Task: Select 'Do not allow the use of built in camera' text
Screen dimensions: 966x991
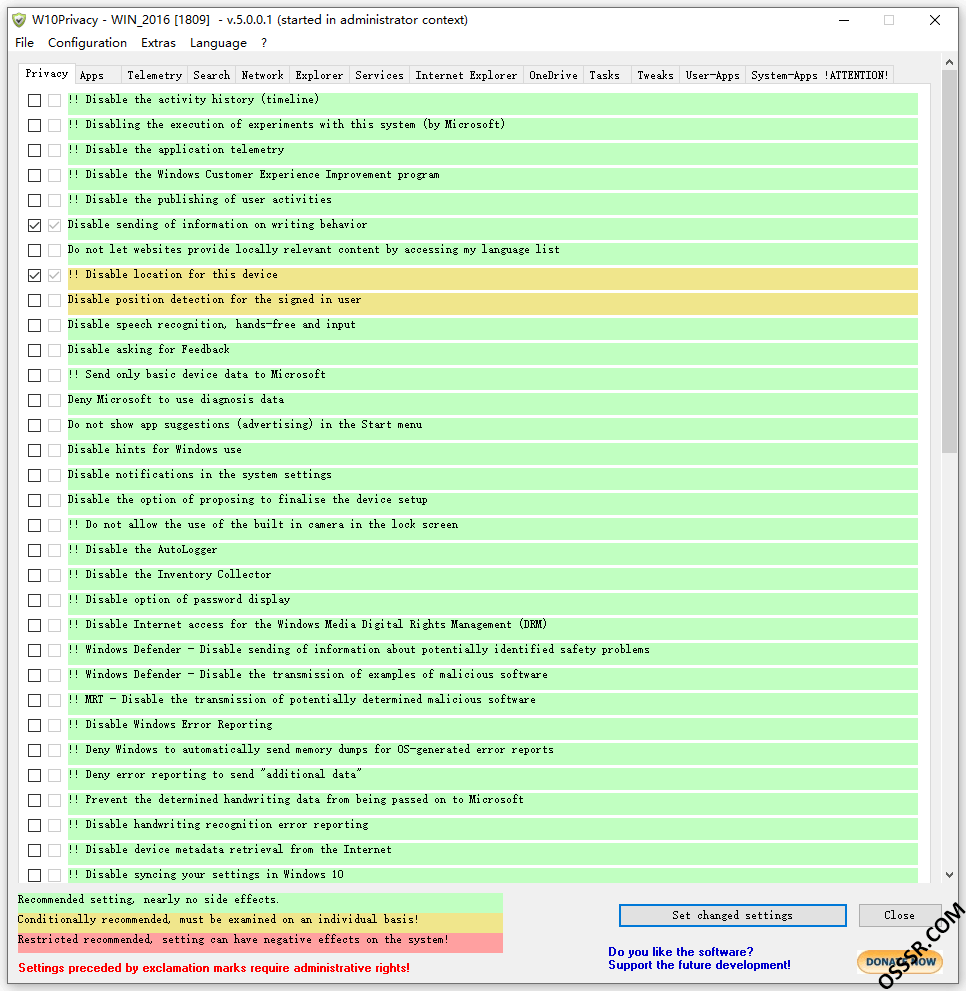Action: tap(263, 525)
